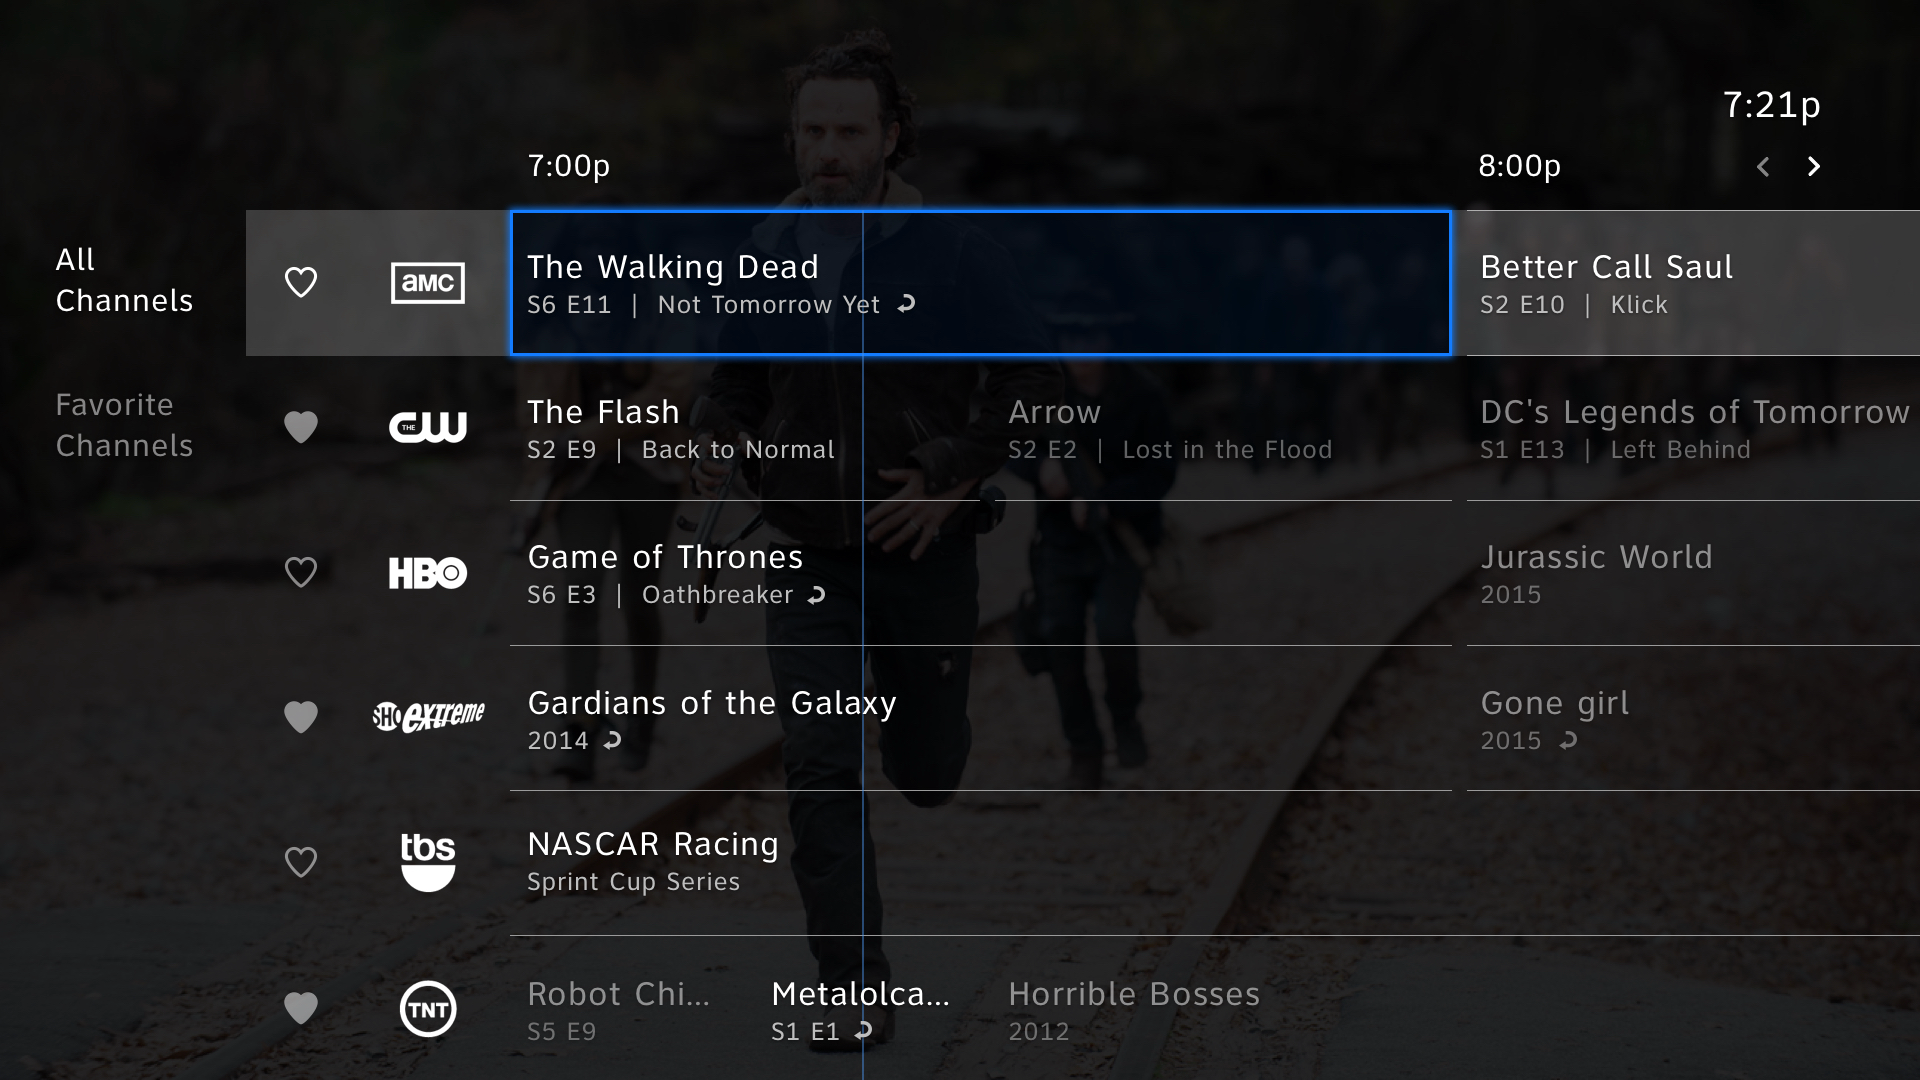This screenshot has width=1920, height=1080.
Task: Toggle the heart for the HBO channel
Action: 301,572
